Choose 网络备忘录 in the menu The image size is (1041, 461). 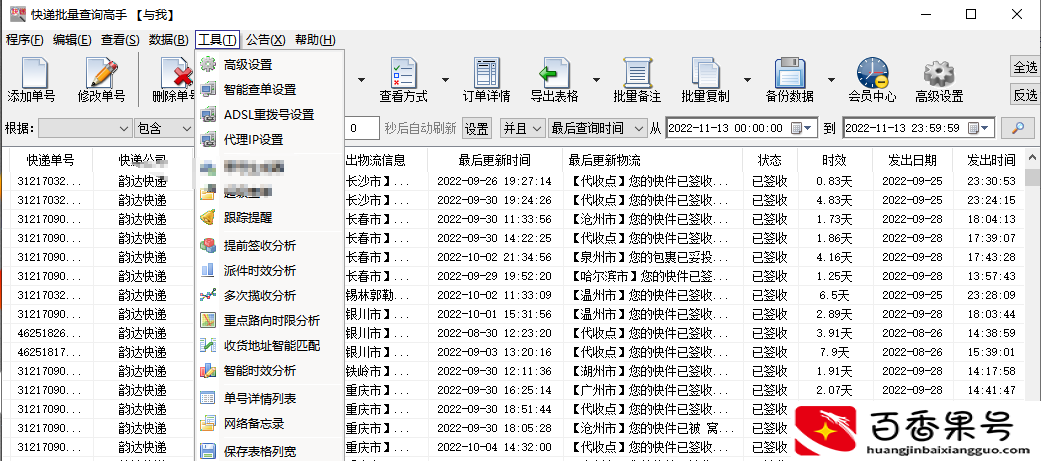pyautogui.click(x=270, y=423)
